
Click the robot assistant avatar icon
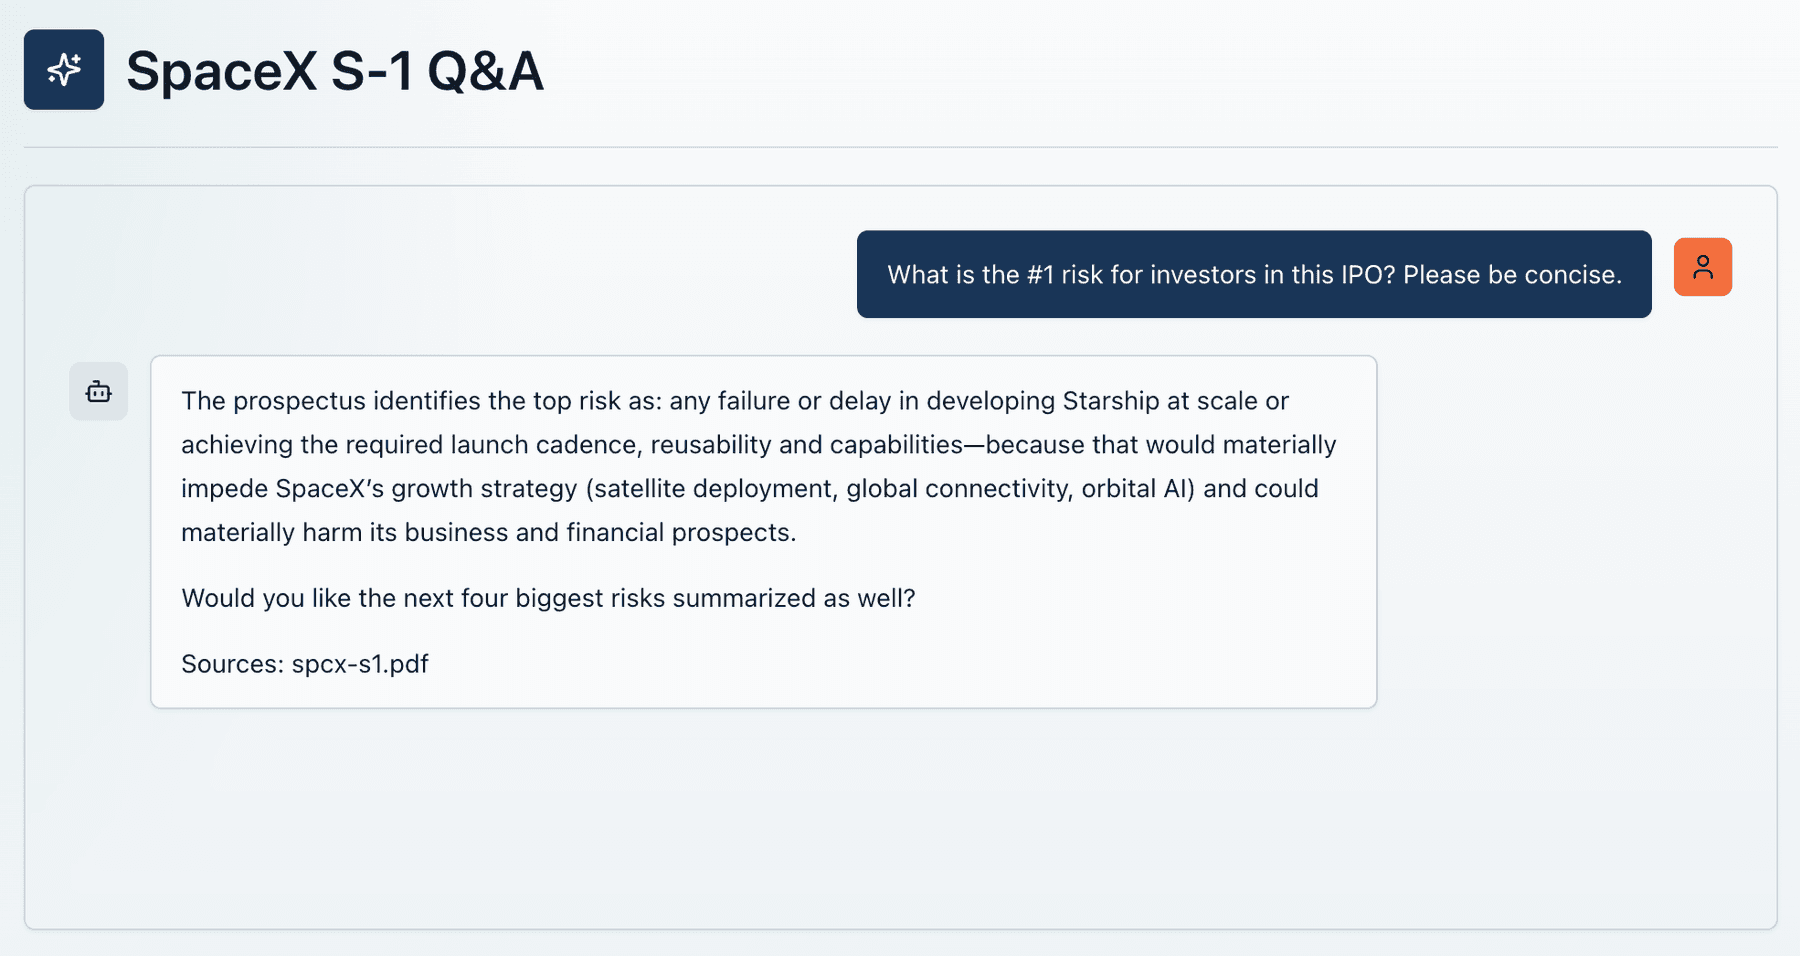pos(98,391)
